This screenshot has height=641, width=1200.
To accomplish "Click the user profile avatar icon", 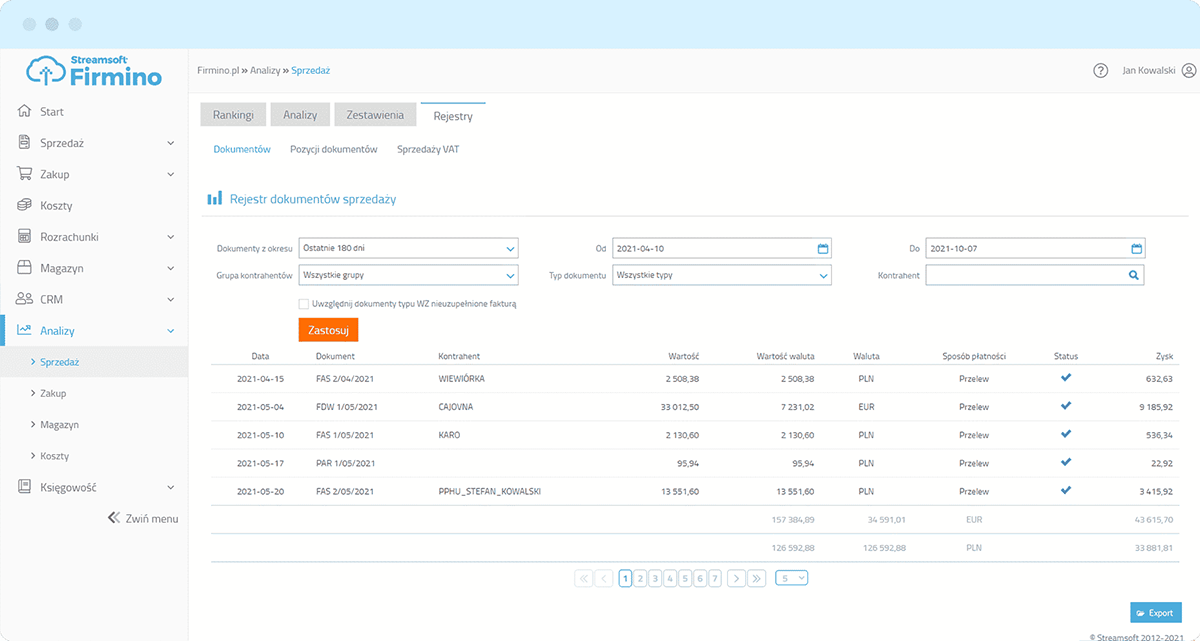I will [x=1189, y=71].
